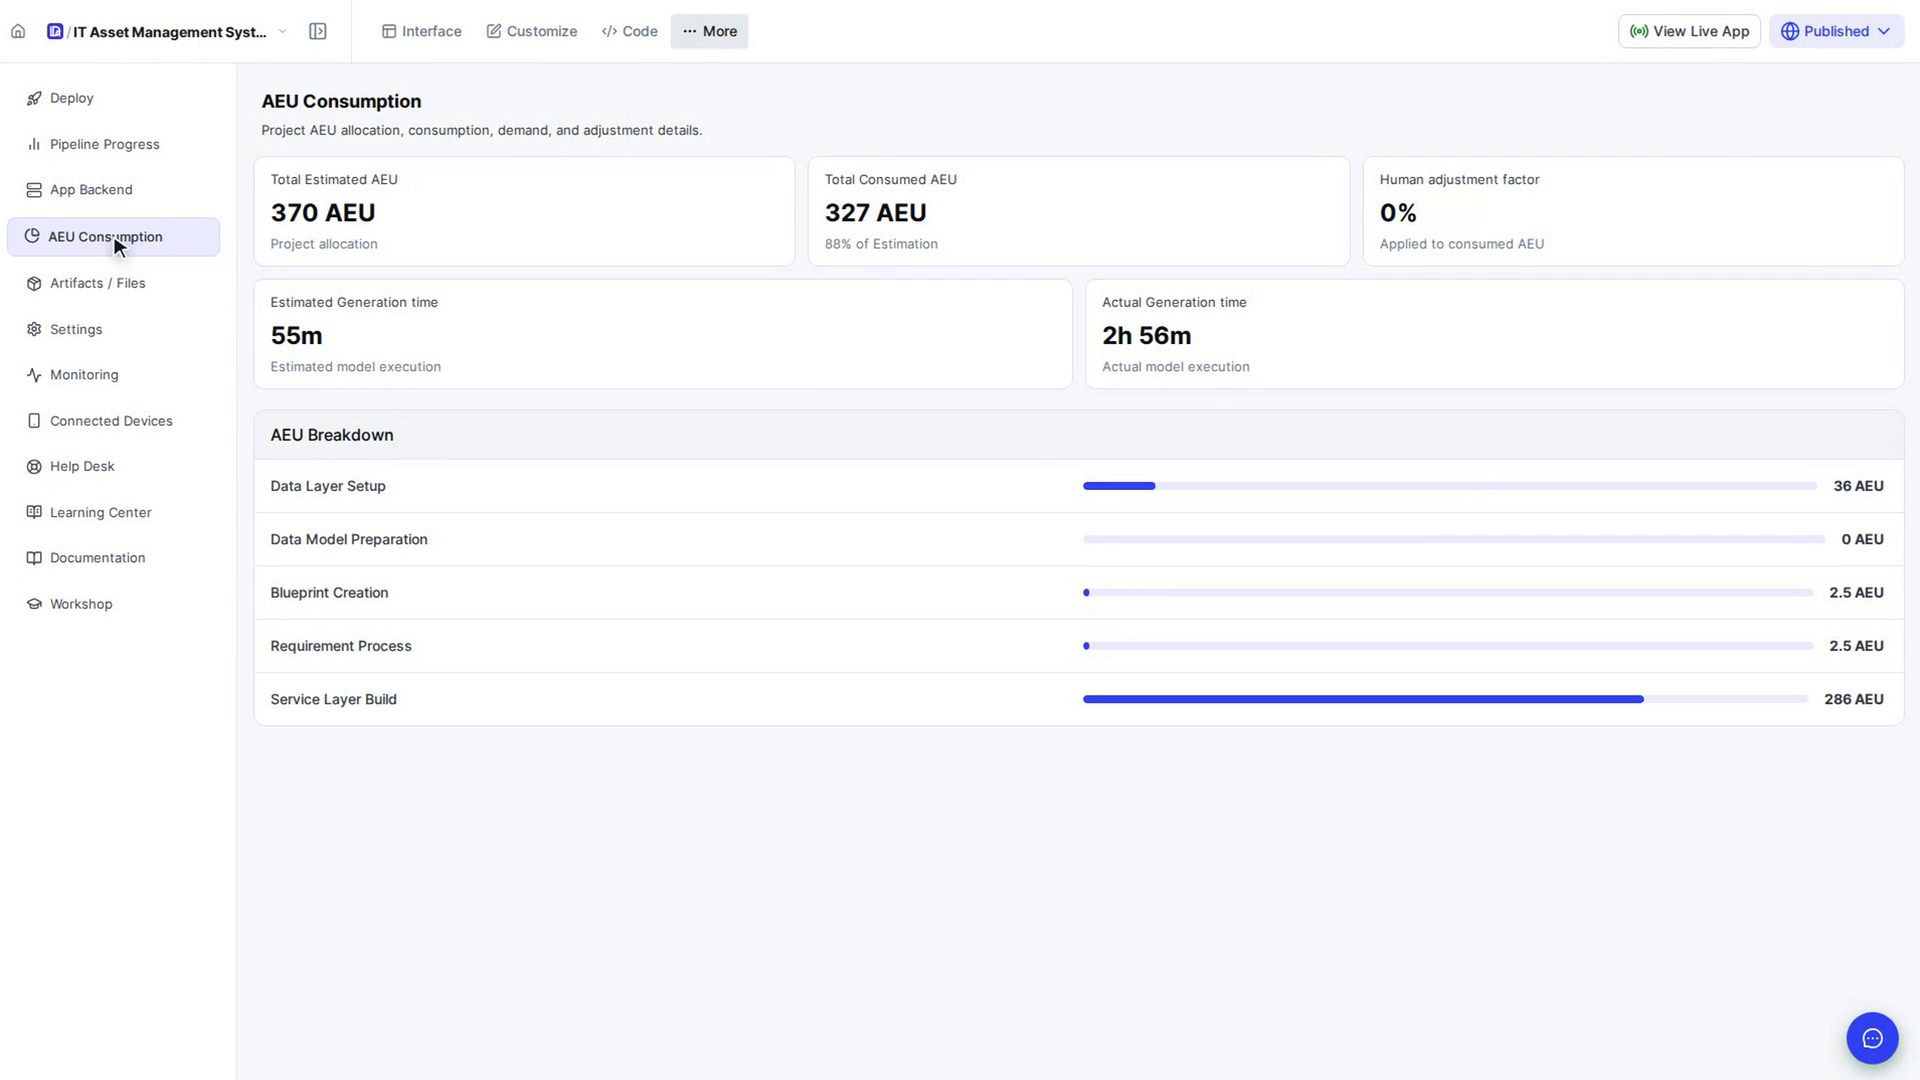1920x1080 pixels.
Task: Expand the project name dropdown chevron
Action: tap(283, 31)
